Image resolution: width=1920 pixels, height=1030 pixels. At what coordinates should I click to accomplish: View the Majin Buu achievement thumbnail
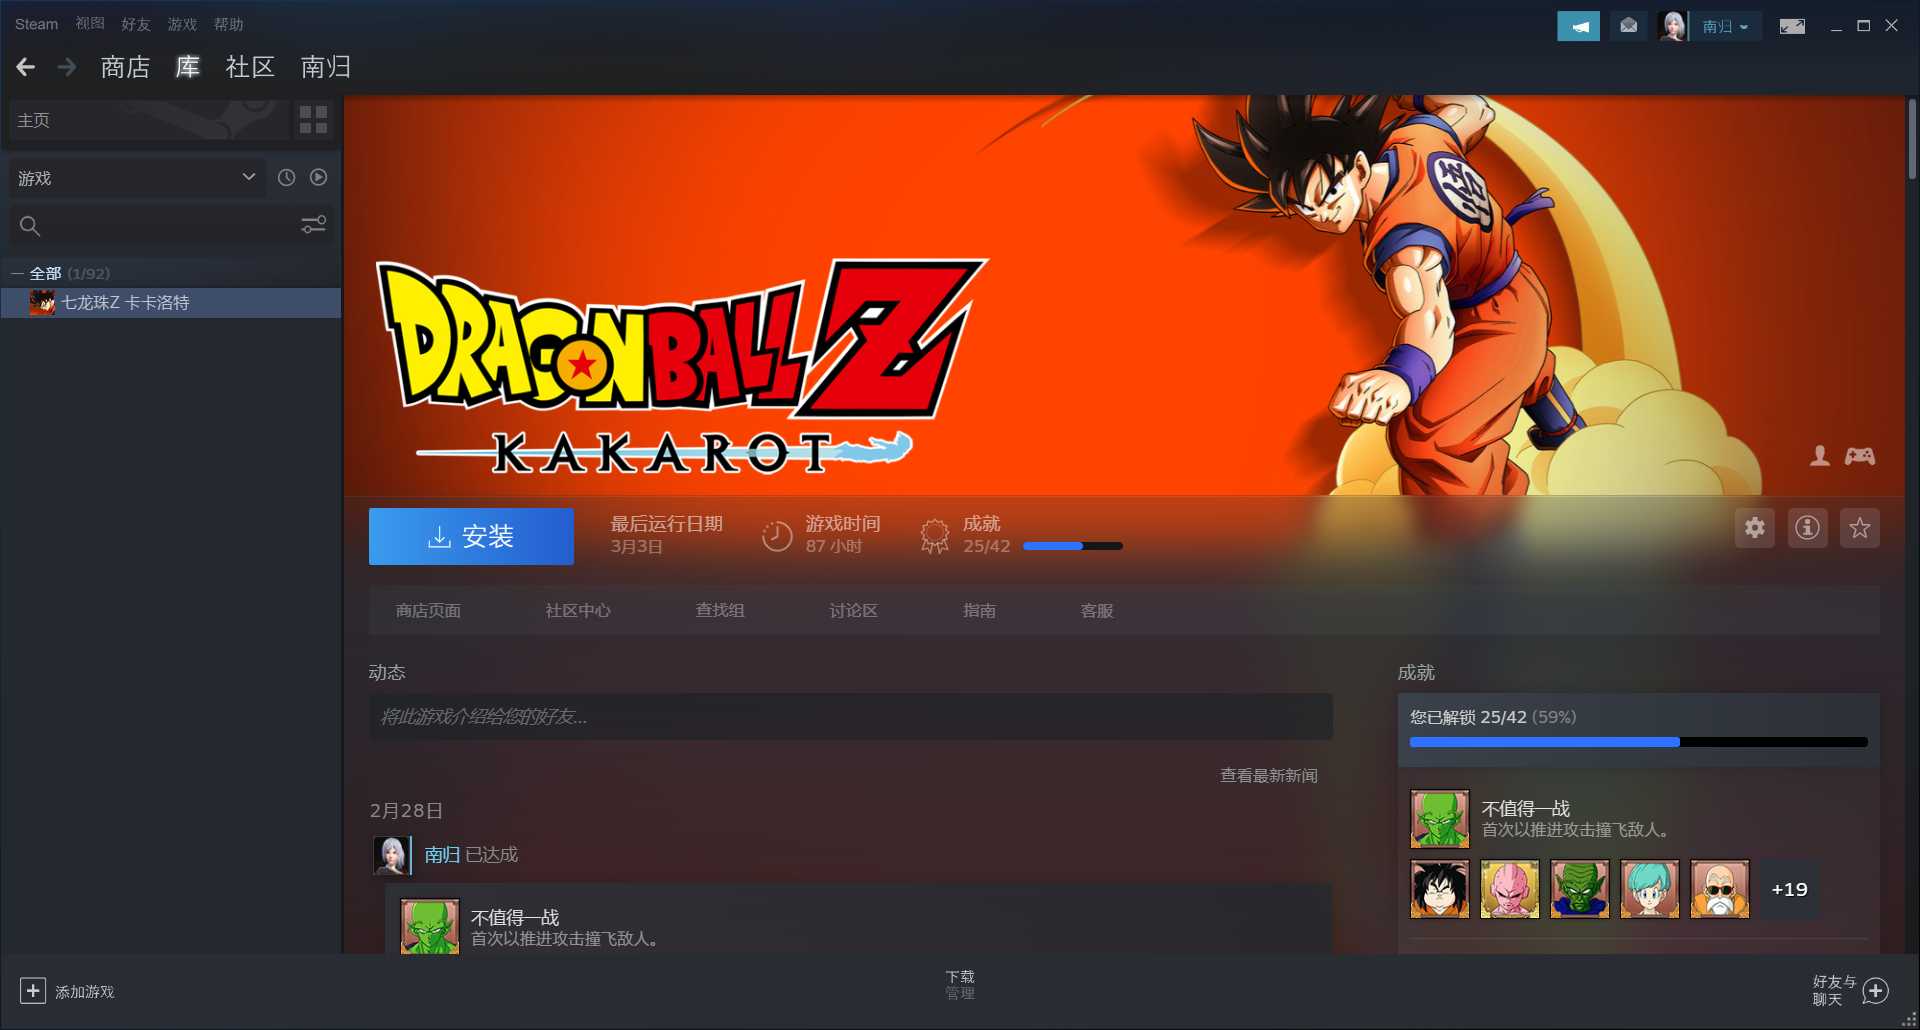pos(1509,888)
